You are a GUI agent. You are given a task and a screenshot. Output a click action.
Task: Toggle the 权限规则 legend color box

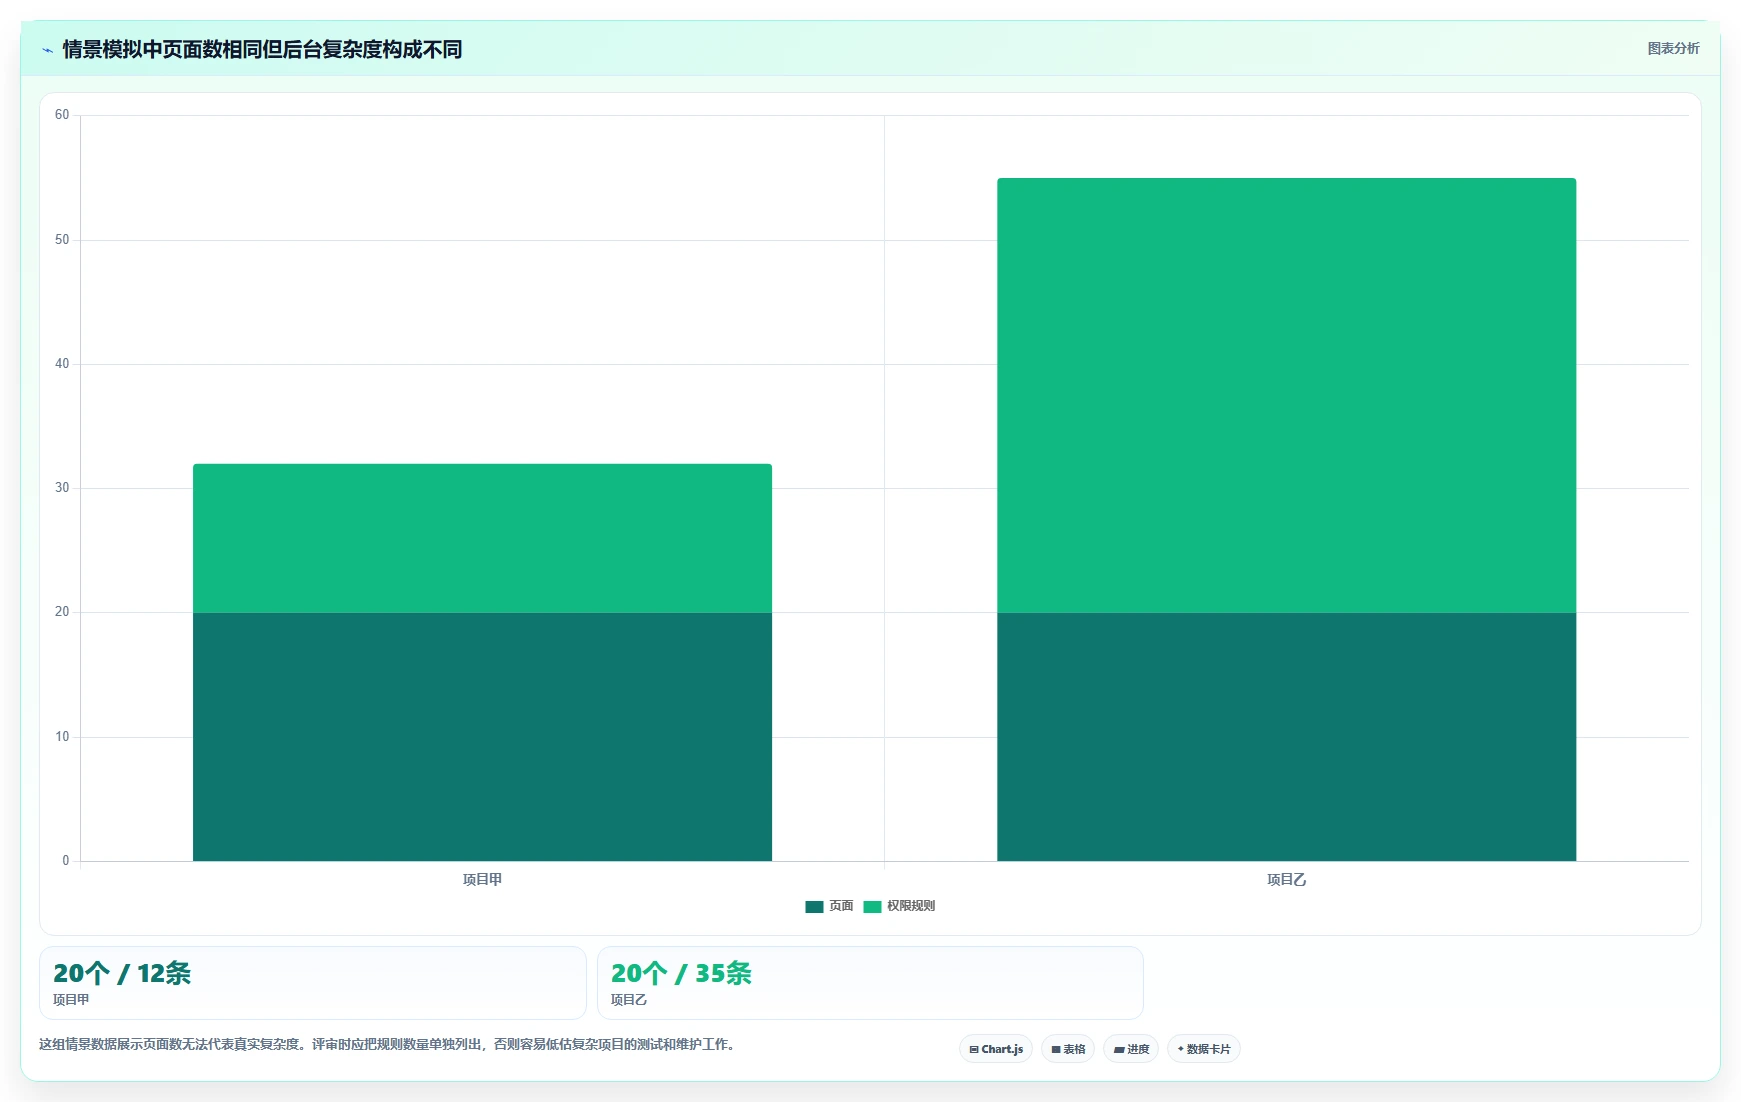pyautogui.click(x=872, y=906)
